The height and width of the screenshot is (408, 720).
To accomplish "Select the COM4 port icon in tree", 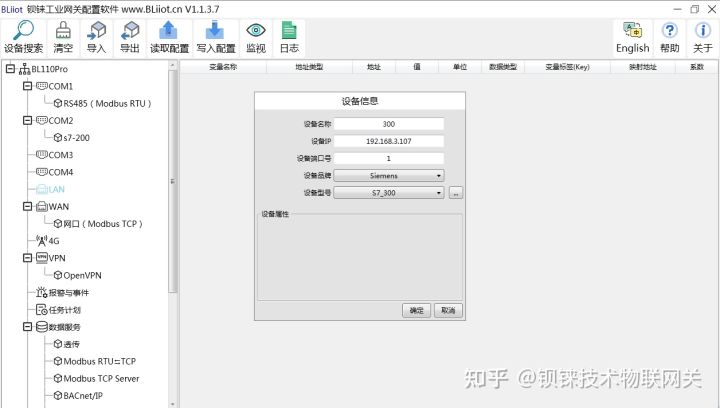I will pyautogui.click(x=42, y=172).
